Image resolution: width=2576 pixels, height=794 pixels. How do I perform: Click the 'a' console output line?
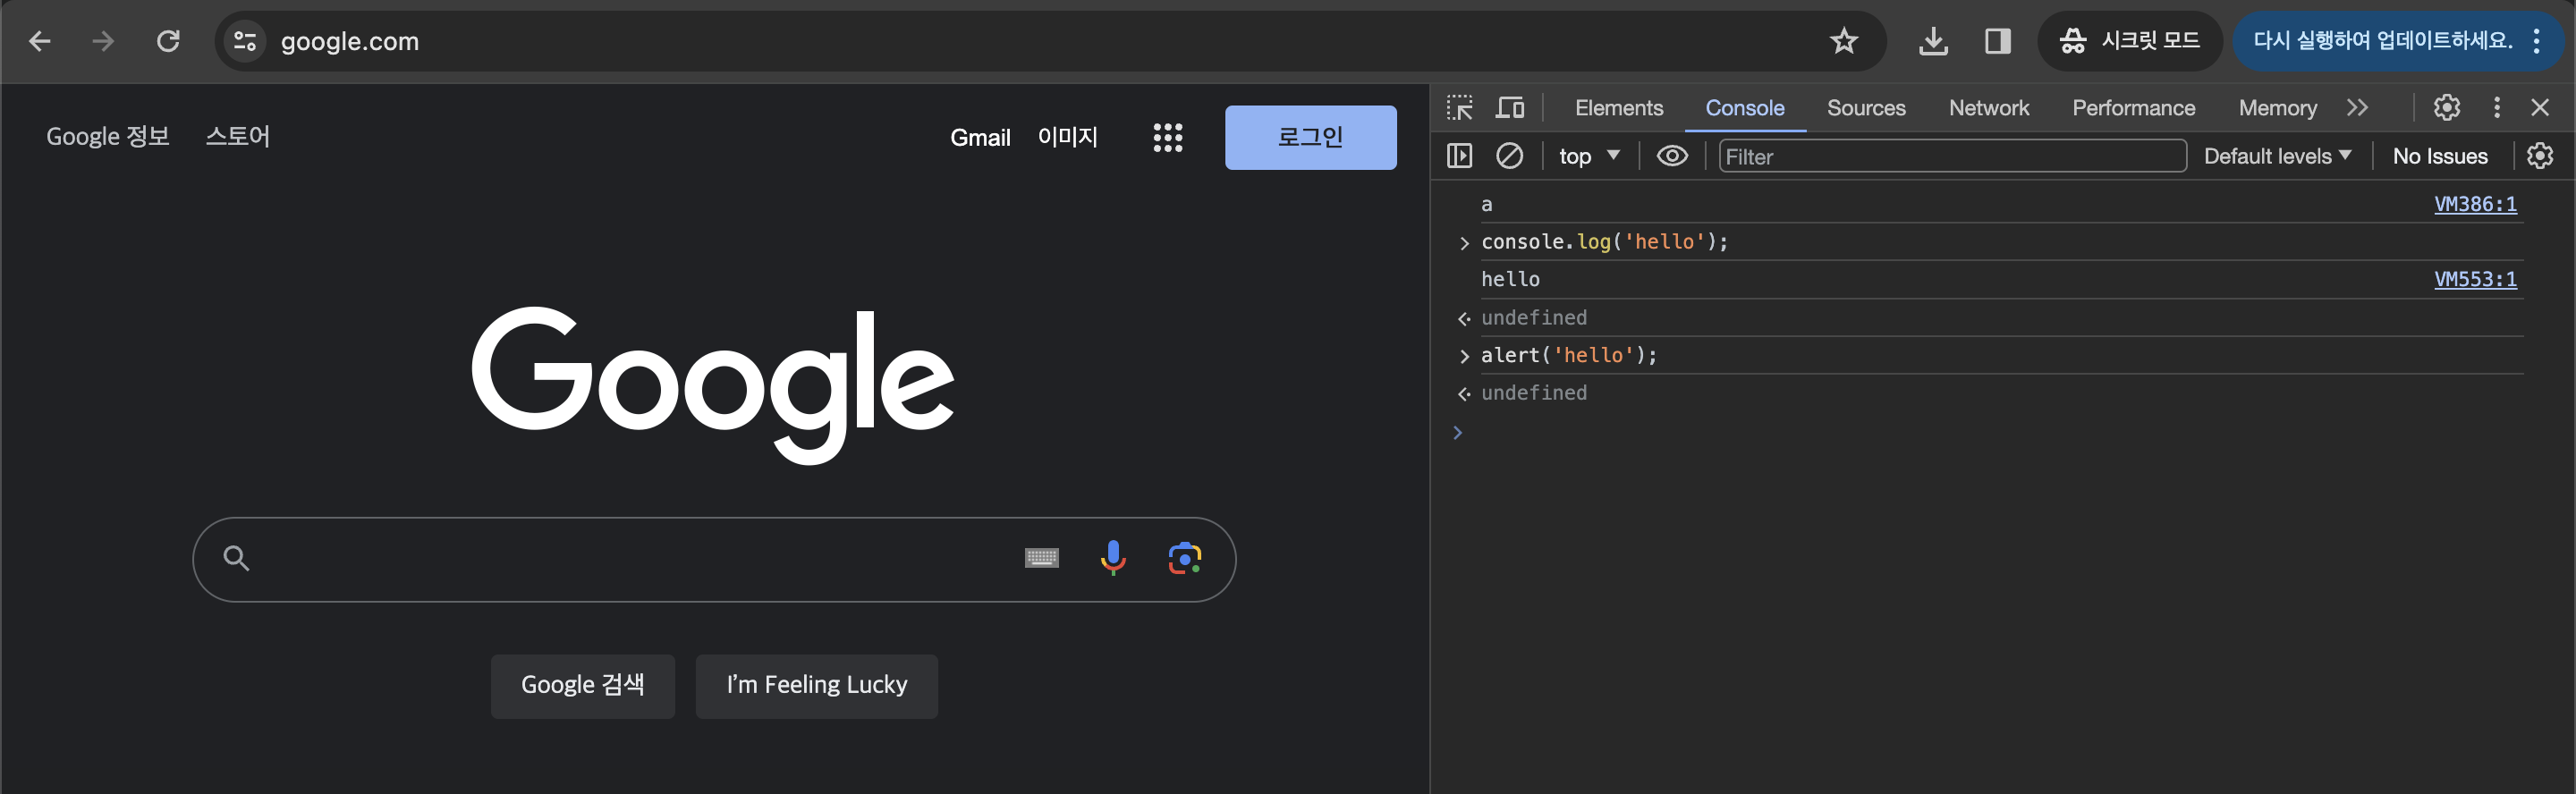(1486, 204)
